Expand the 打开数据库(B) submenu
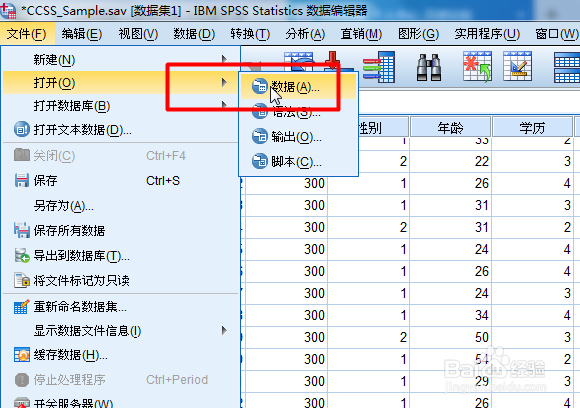Image resolution: width=580 pixels, height=408 pixels. click(121, 106)
